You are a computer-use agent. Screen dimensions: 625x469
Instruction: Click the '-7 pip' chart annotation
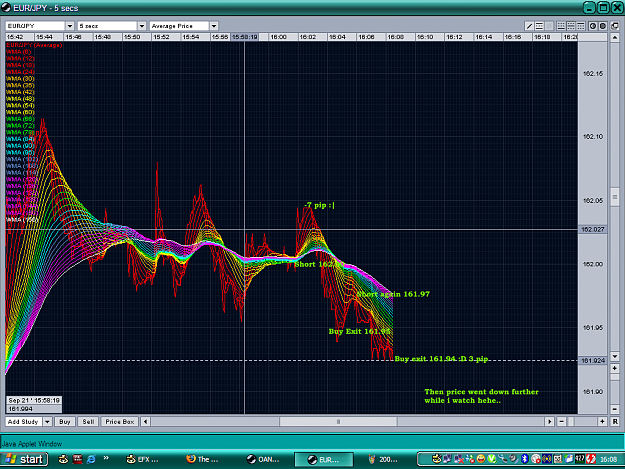click(x=319, y=205)
